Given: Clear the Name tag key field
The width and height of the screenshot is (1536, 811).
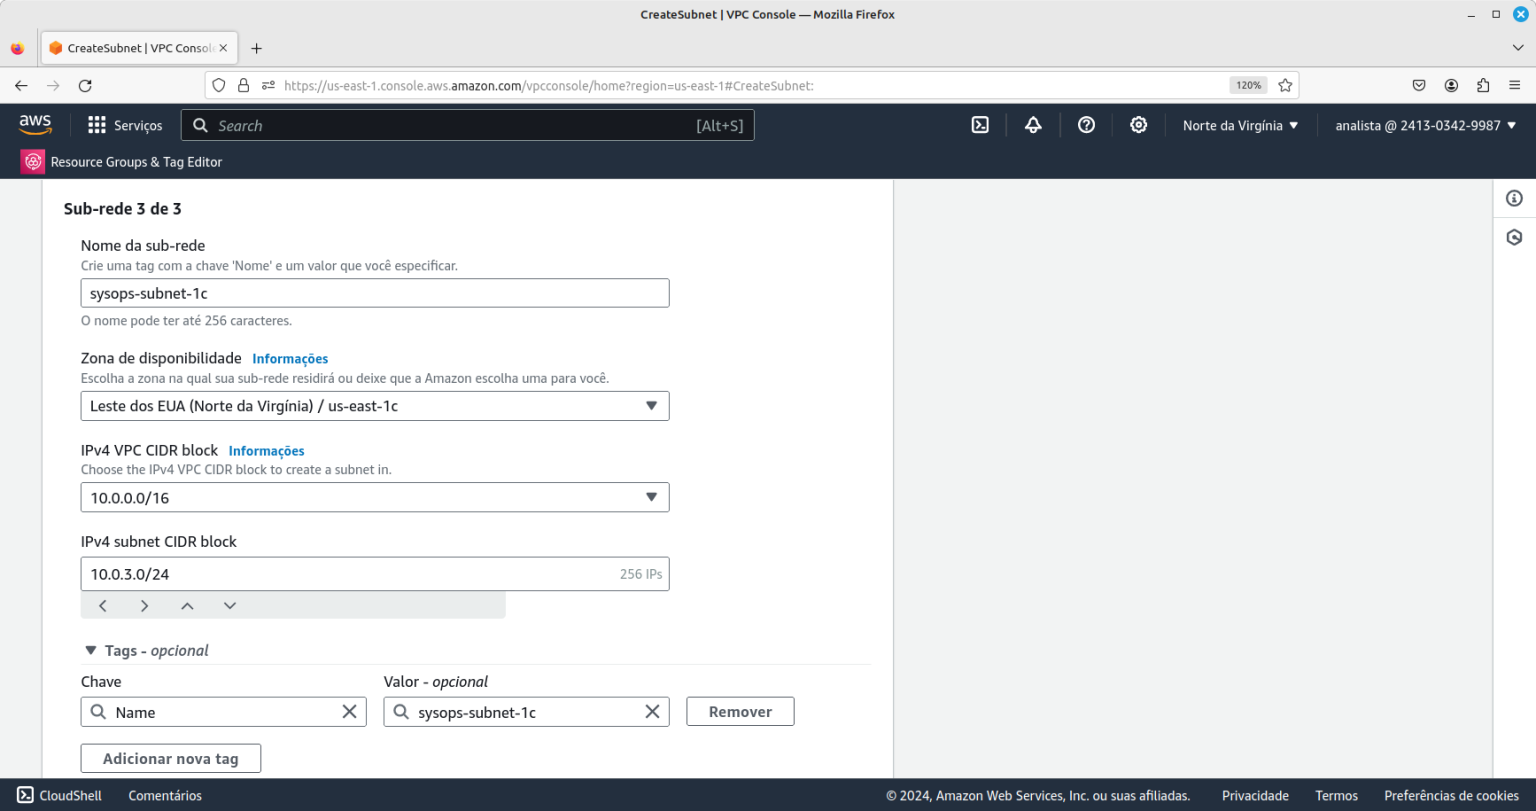Looking at the screenshot, I should tap(350, 712).
